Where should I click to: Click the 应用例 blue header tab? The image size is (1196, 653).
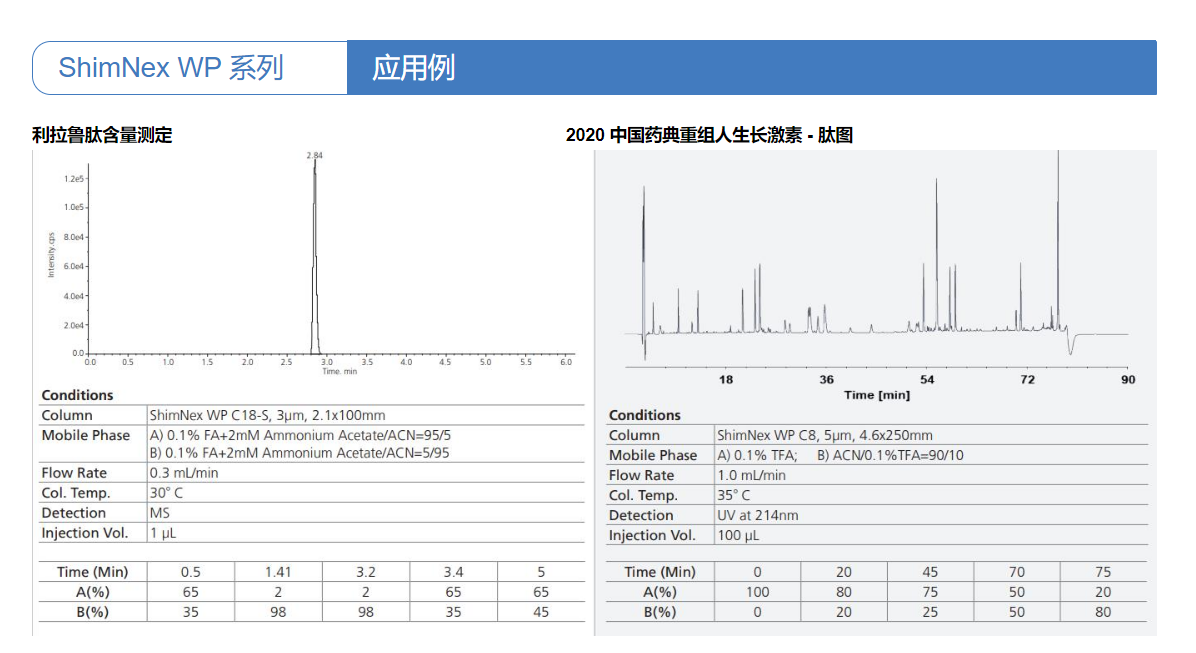(x=414, y=68)
